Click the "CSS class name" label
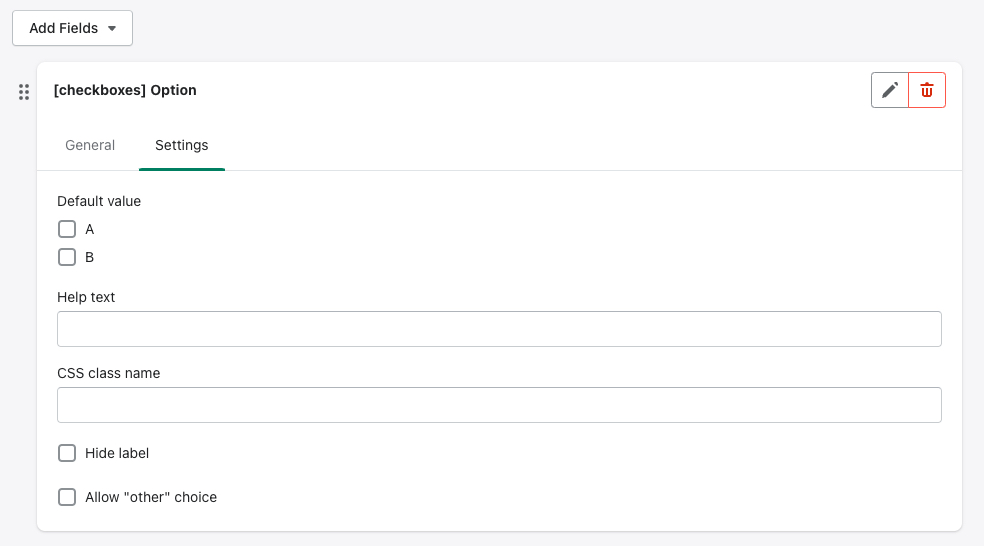The image size is (984, 546). coord(109,373)
